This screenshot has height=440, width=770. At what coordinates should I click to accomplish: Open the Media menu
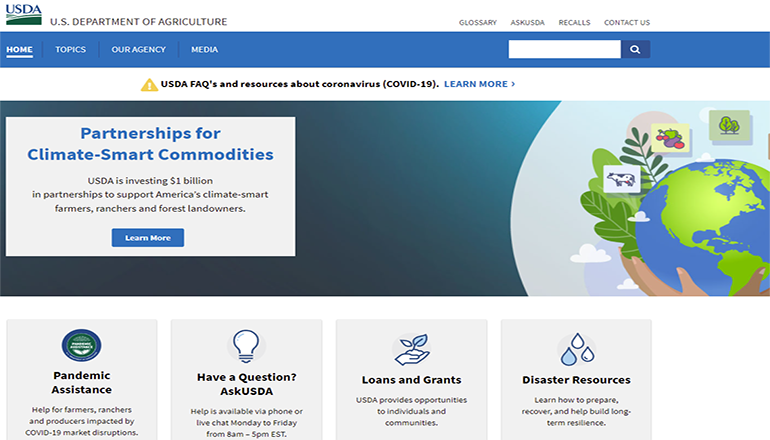(x=204, y=50)
